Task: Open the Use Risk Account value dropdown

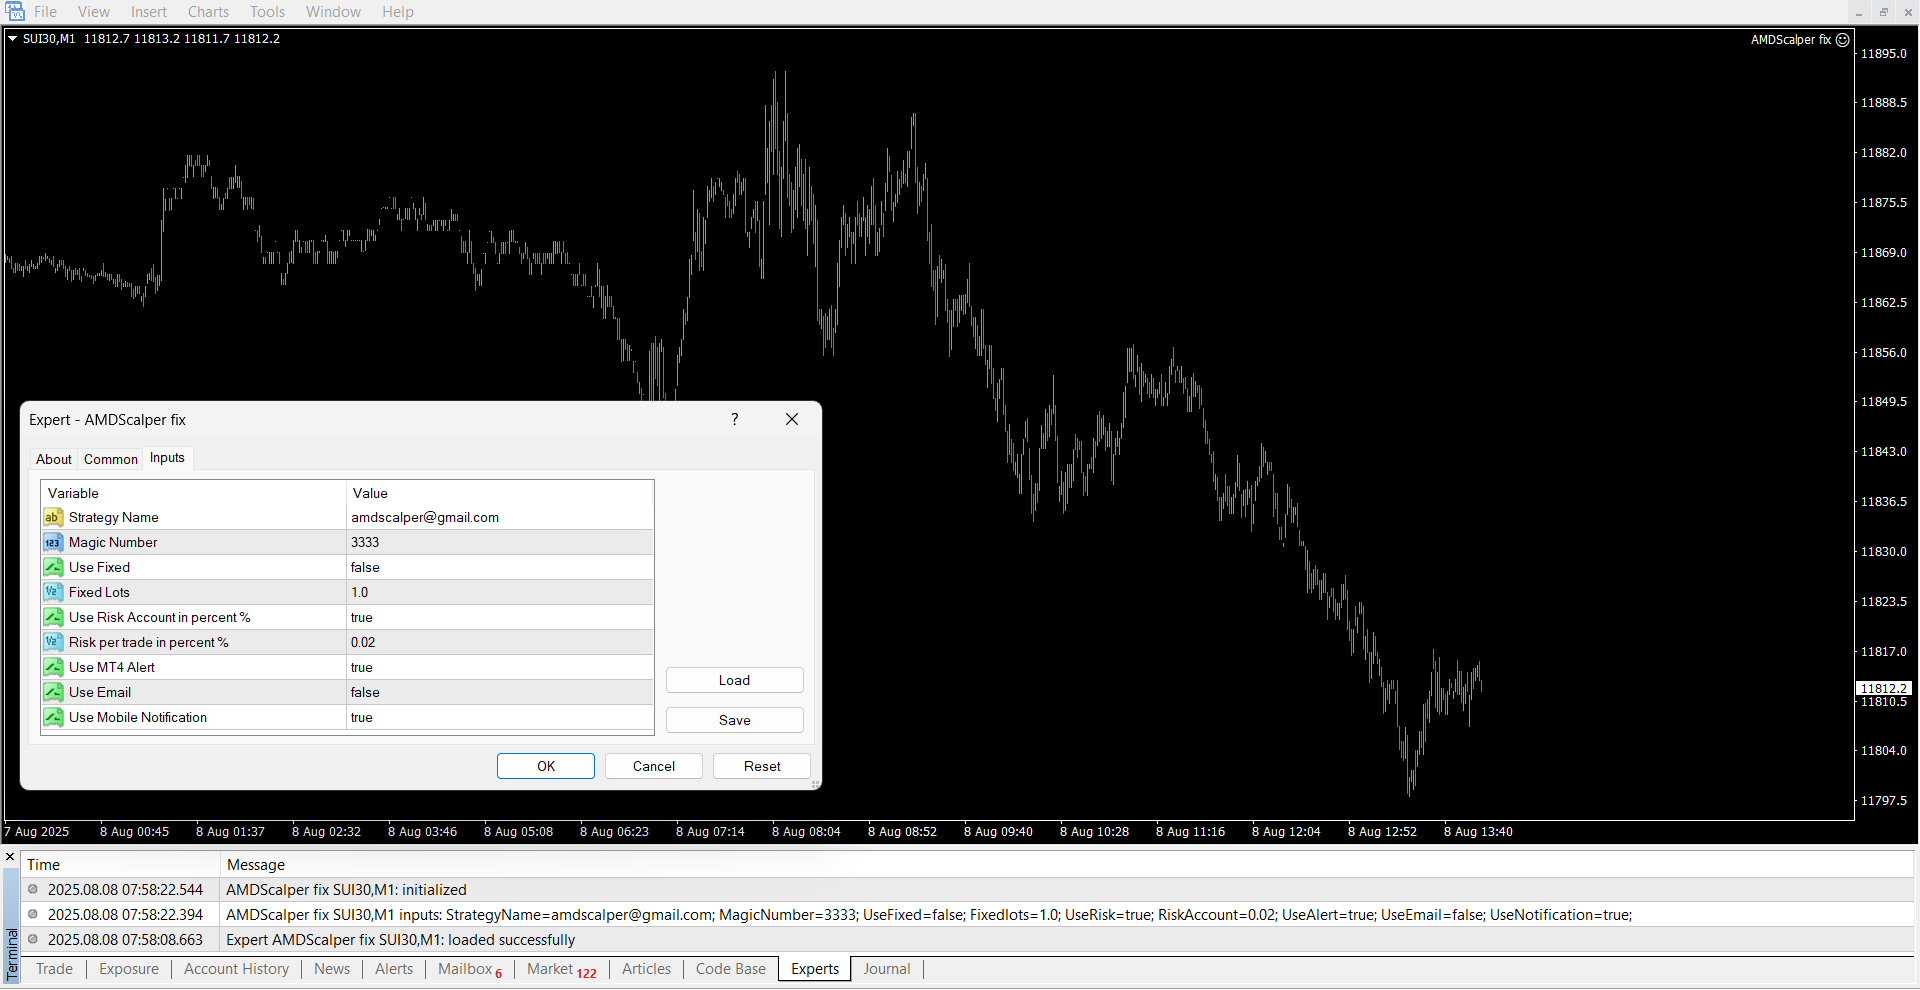Action: 498,617
